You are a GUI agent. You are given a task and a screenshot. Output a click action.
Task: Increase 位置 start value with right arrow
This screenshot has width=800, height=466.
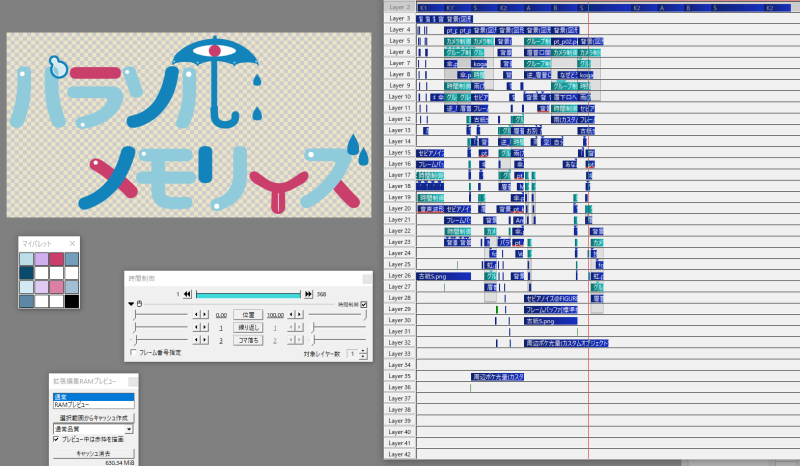pos(205,314)
